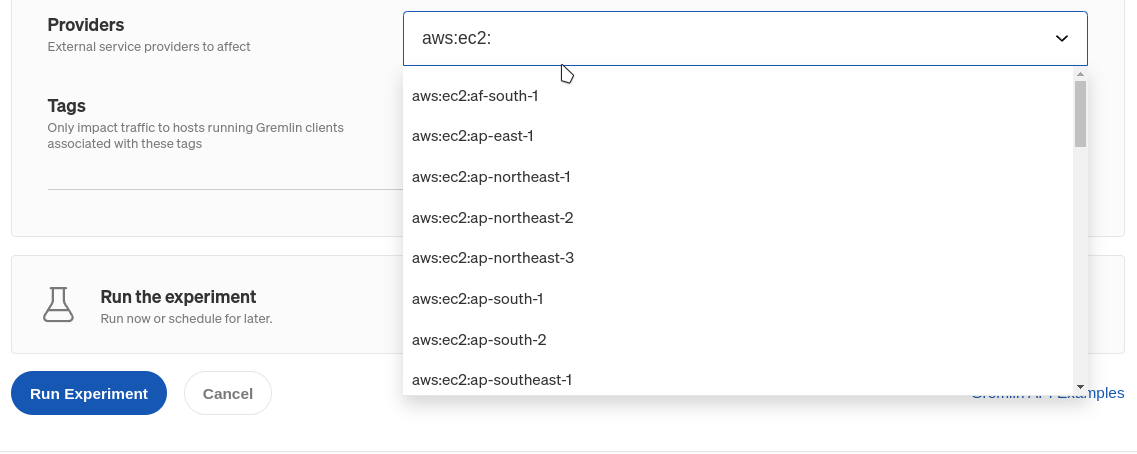Pick aws:ec2:ap-south-2 from dropdown
Image resolution: width=1137 pixels, height=454 pixels.
738,339
